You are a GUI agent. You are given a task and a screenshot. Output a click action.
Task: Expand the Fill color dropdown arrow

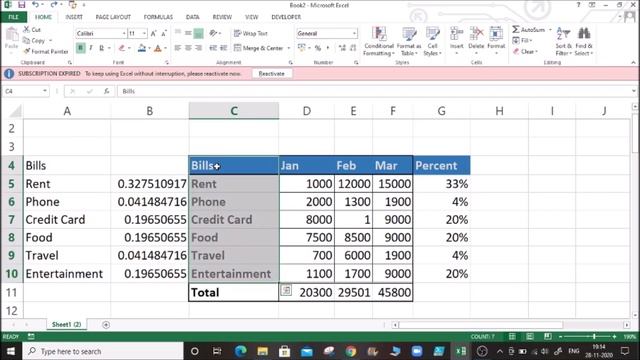point(149,48)
